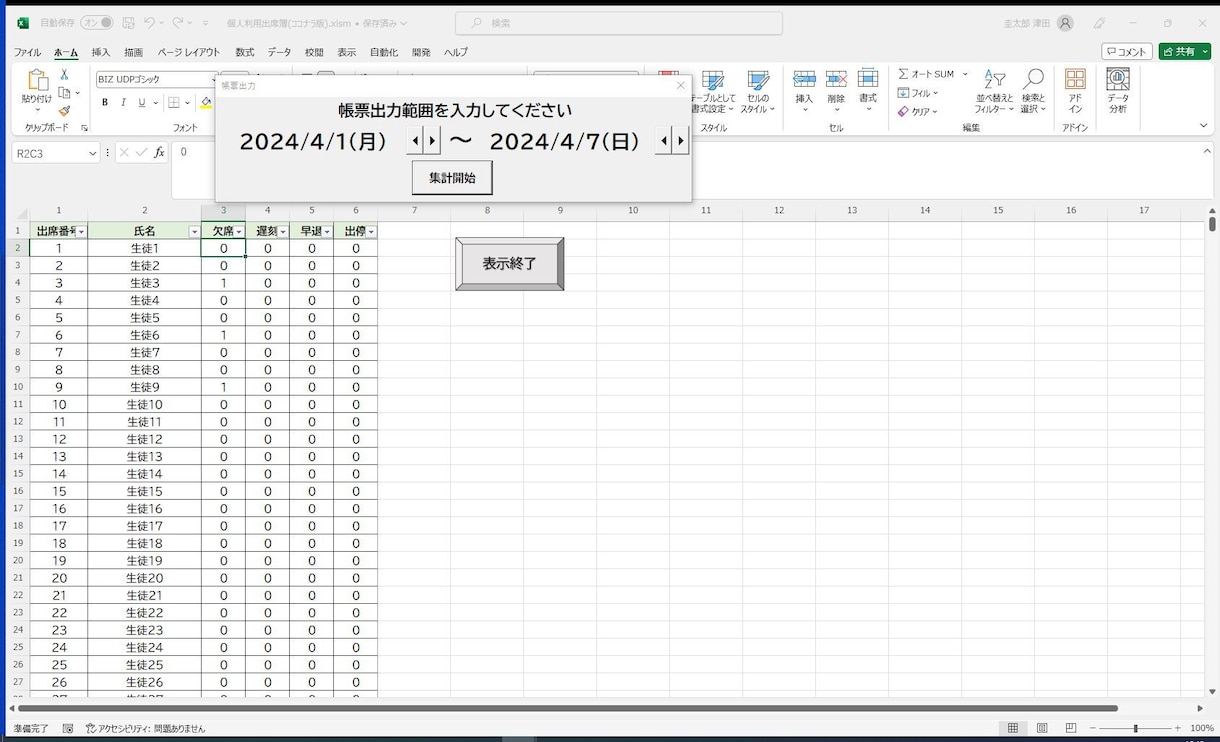The height and width of the screenshot is (742, 1220).
Task: Toggle Bold formatting
Action: [x=104, y=102]
